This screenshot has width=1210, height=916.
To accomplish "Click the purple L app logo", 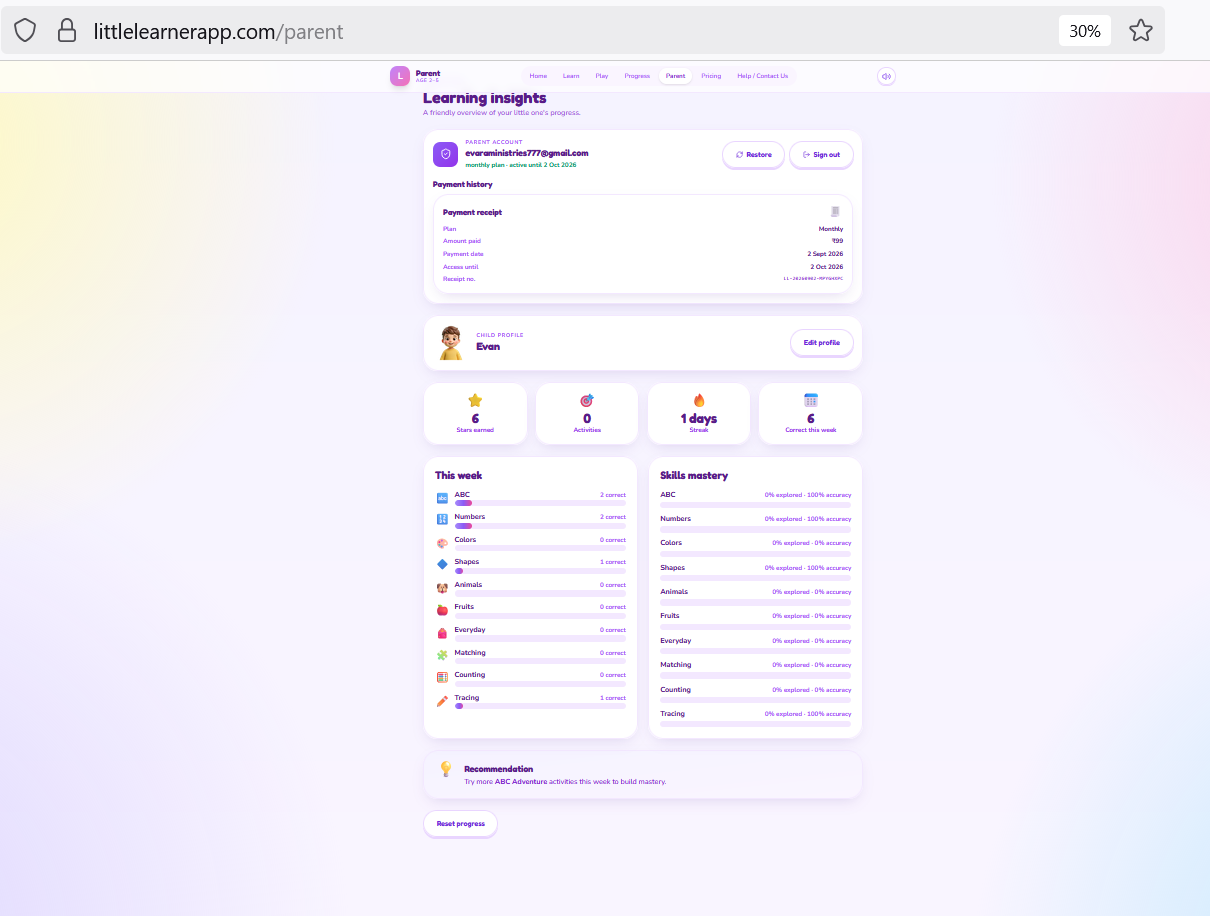I will click(x=400, y=76).
